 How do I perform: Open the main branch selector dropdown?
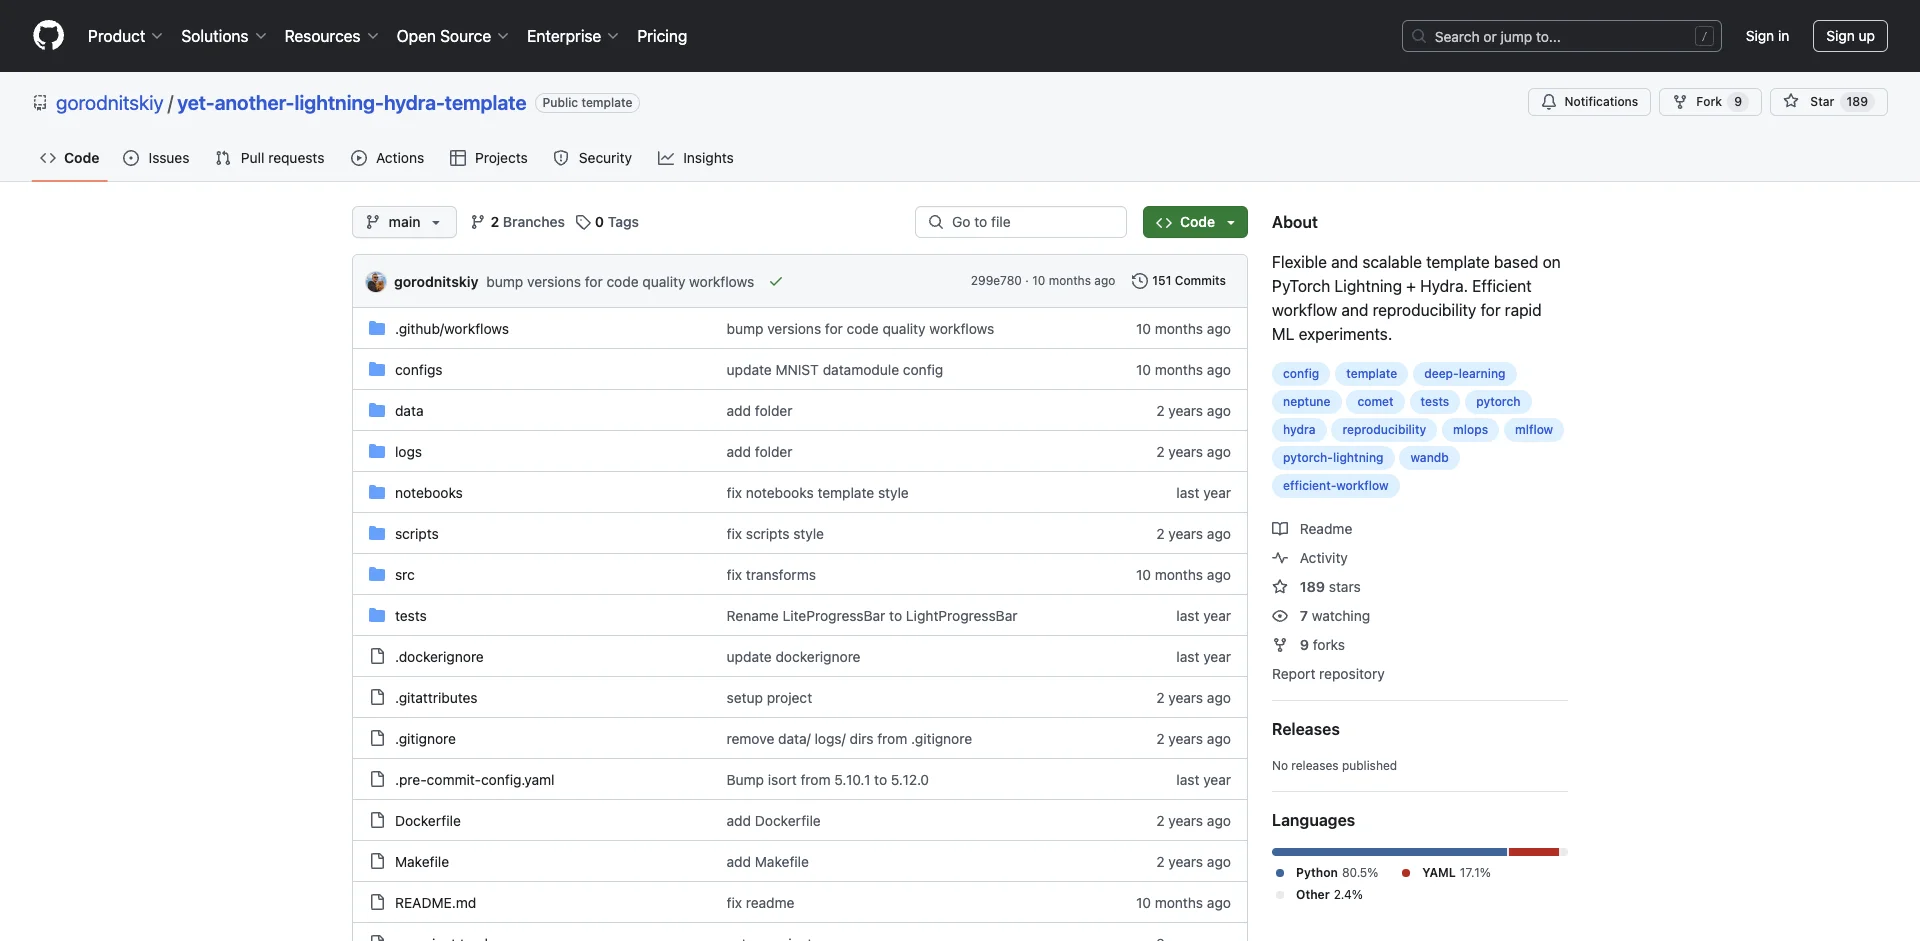(404, 222)
